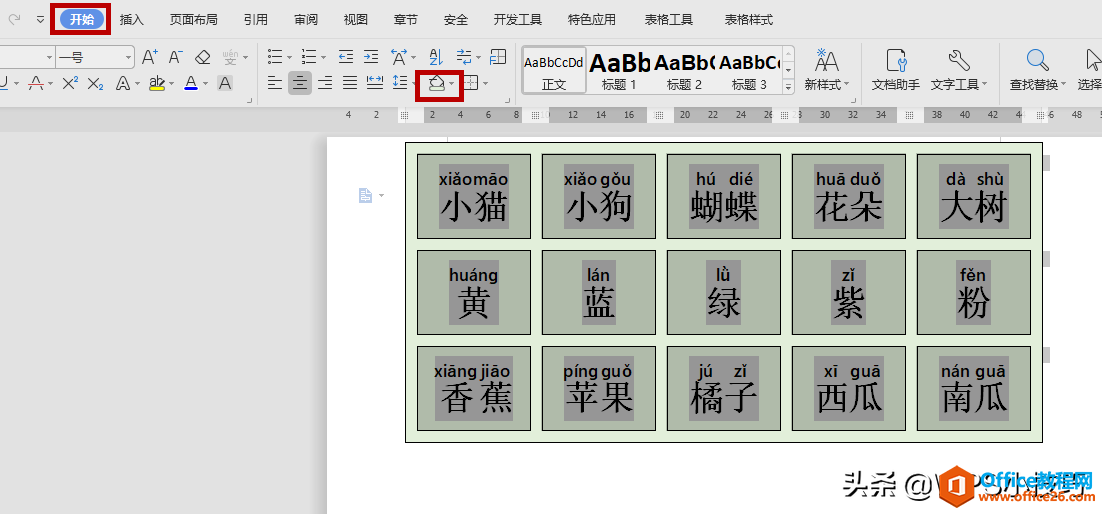The height and width of the screenshot is (514, 1102).
Task: Open the 表格工具 tab
Action: (x=669, y=19)
